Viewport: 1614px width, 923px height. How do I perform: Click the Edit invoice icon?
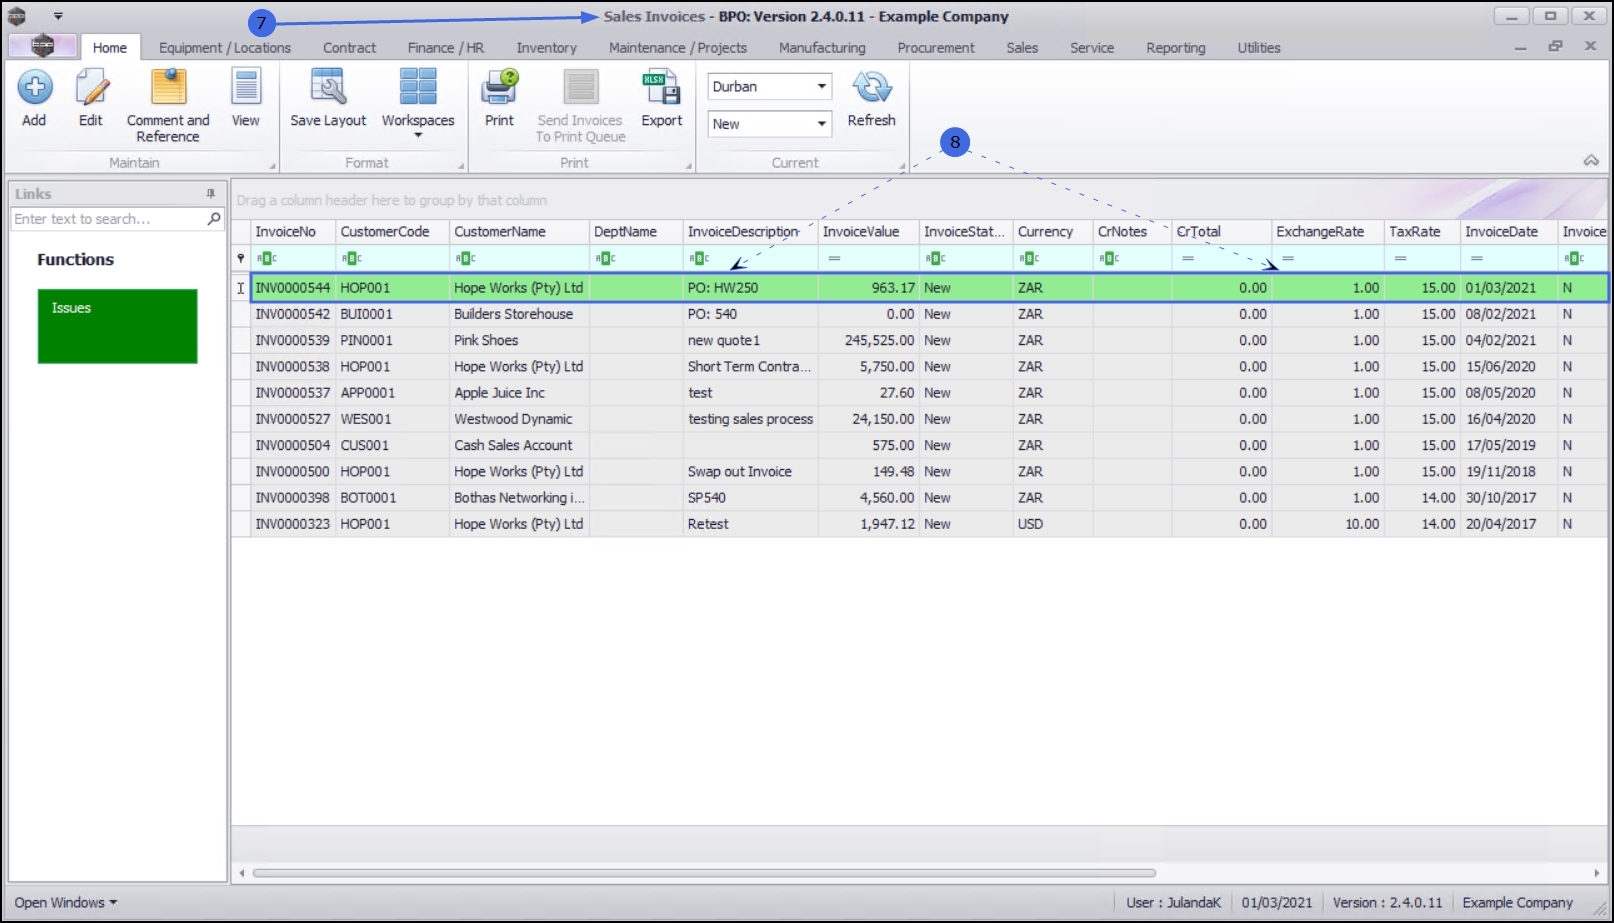92,88
